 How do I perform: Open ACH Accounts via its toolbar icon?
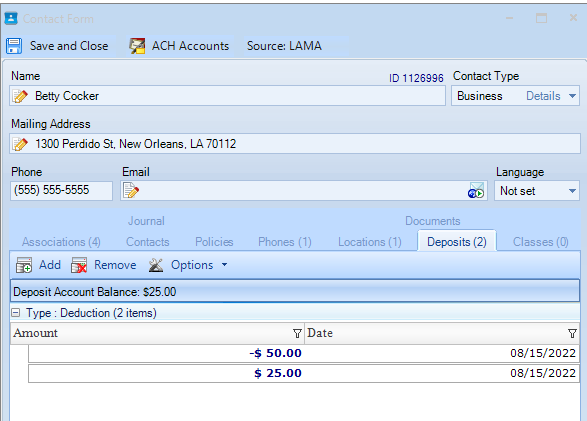(137, 46)
